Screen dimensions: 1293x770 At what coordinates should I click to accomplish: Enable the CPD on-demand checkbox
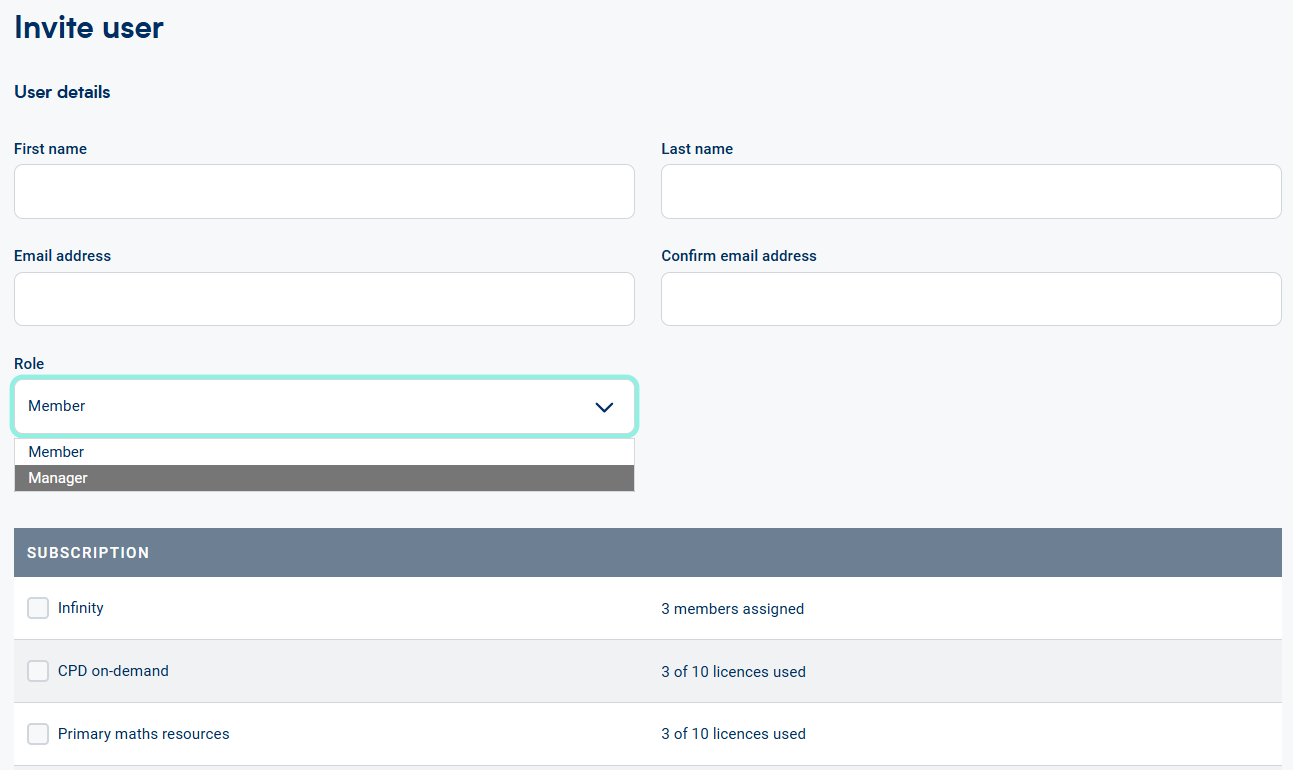(38, 671)
